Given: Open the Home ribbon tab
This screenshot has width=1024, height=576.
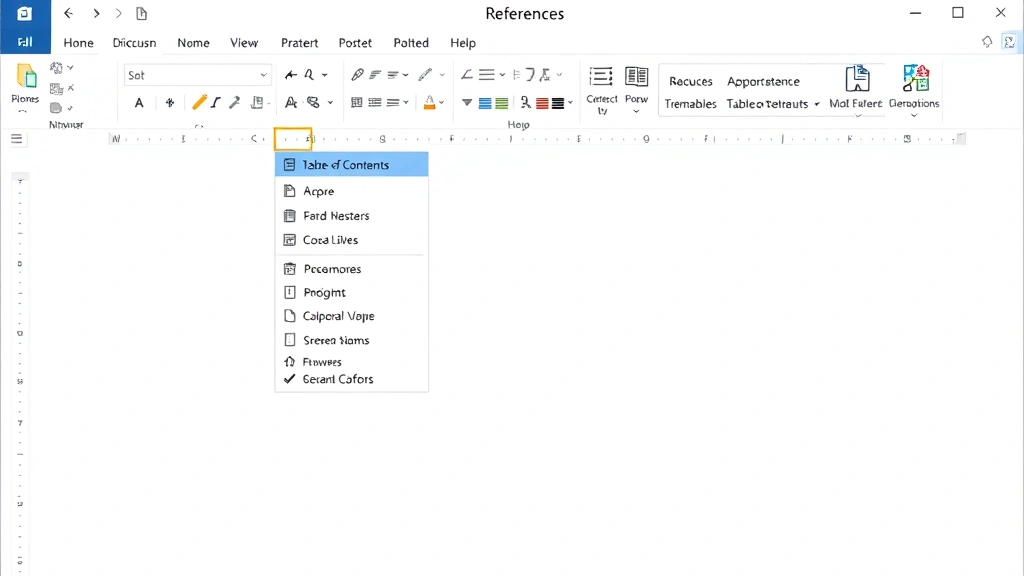Looking at the screenshot, I should tap(78, 43).
